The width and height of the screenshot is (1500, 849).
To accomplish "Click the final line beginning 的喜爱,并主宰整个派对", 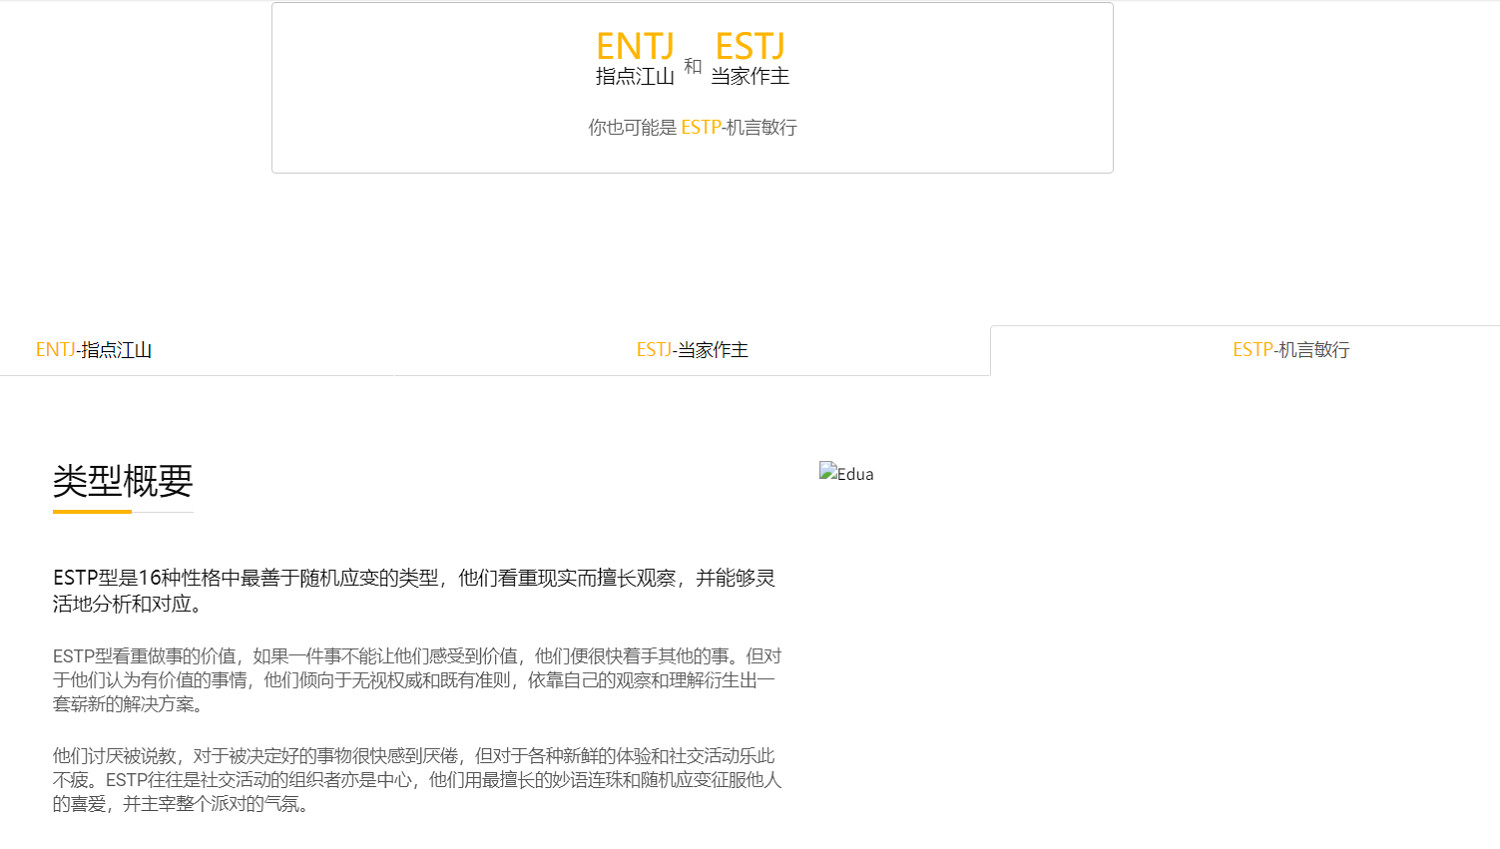I will pos(180,804).
